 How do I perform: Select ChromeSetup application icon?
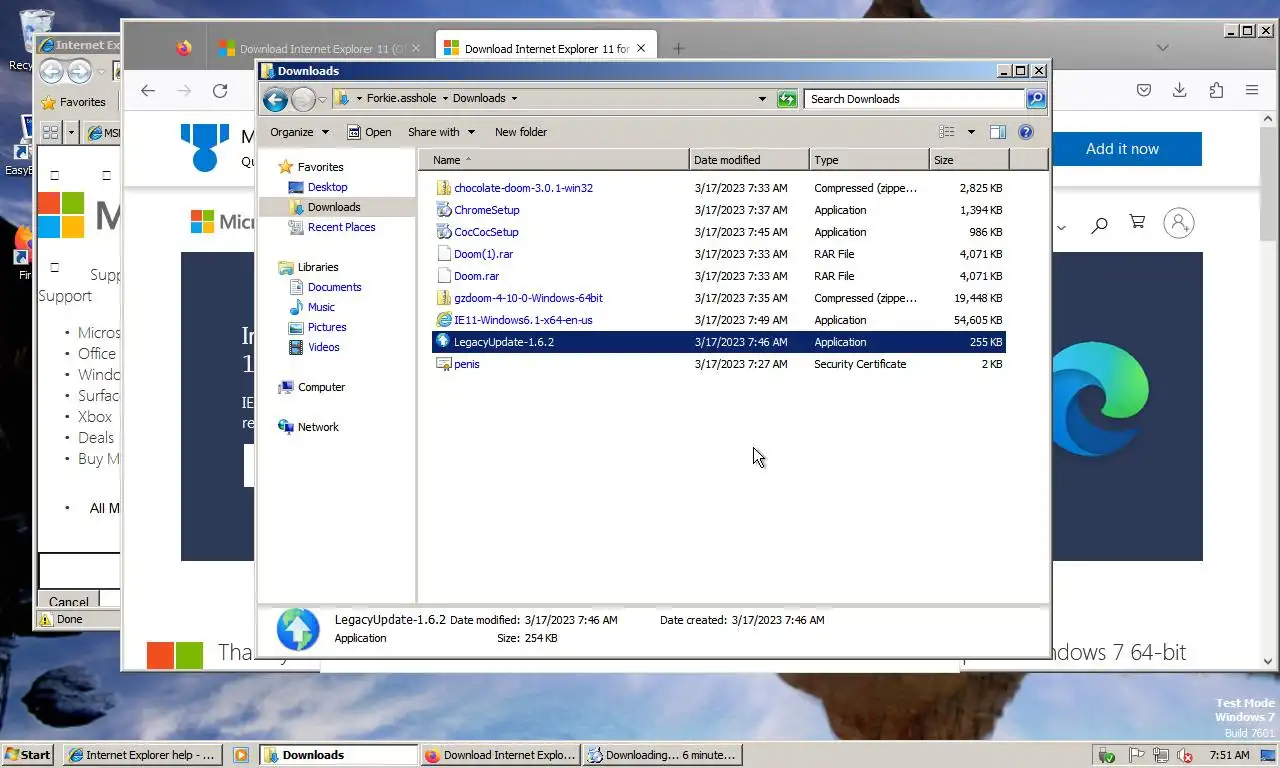pos(445,210)
